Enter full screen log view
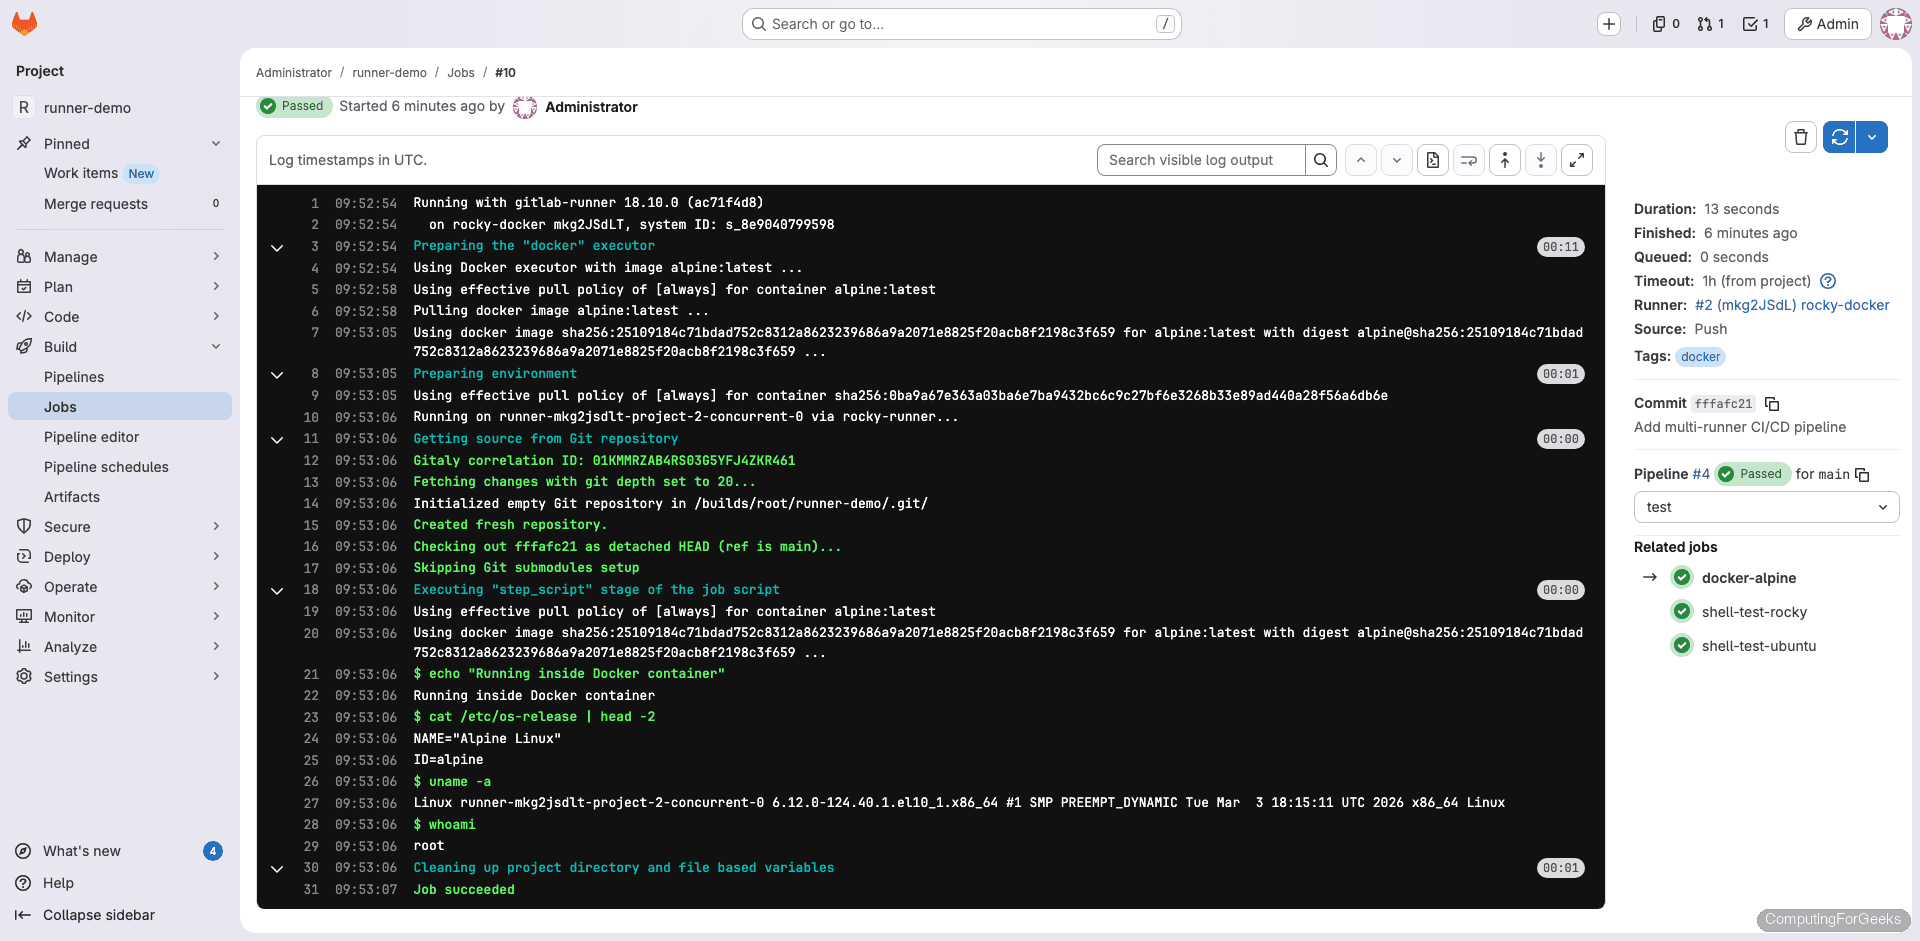 (1577, 159)
